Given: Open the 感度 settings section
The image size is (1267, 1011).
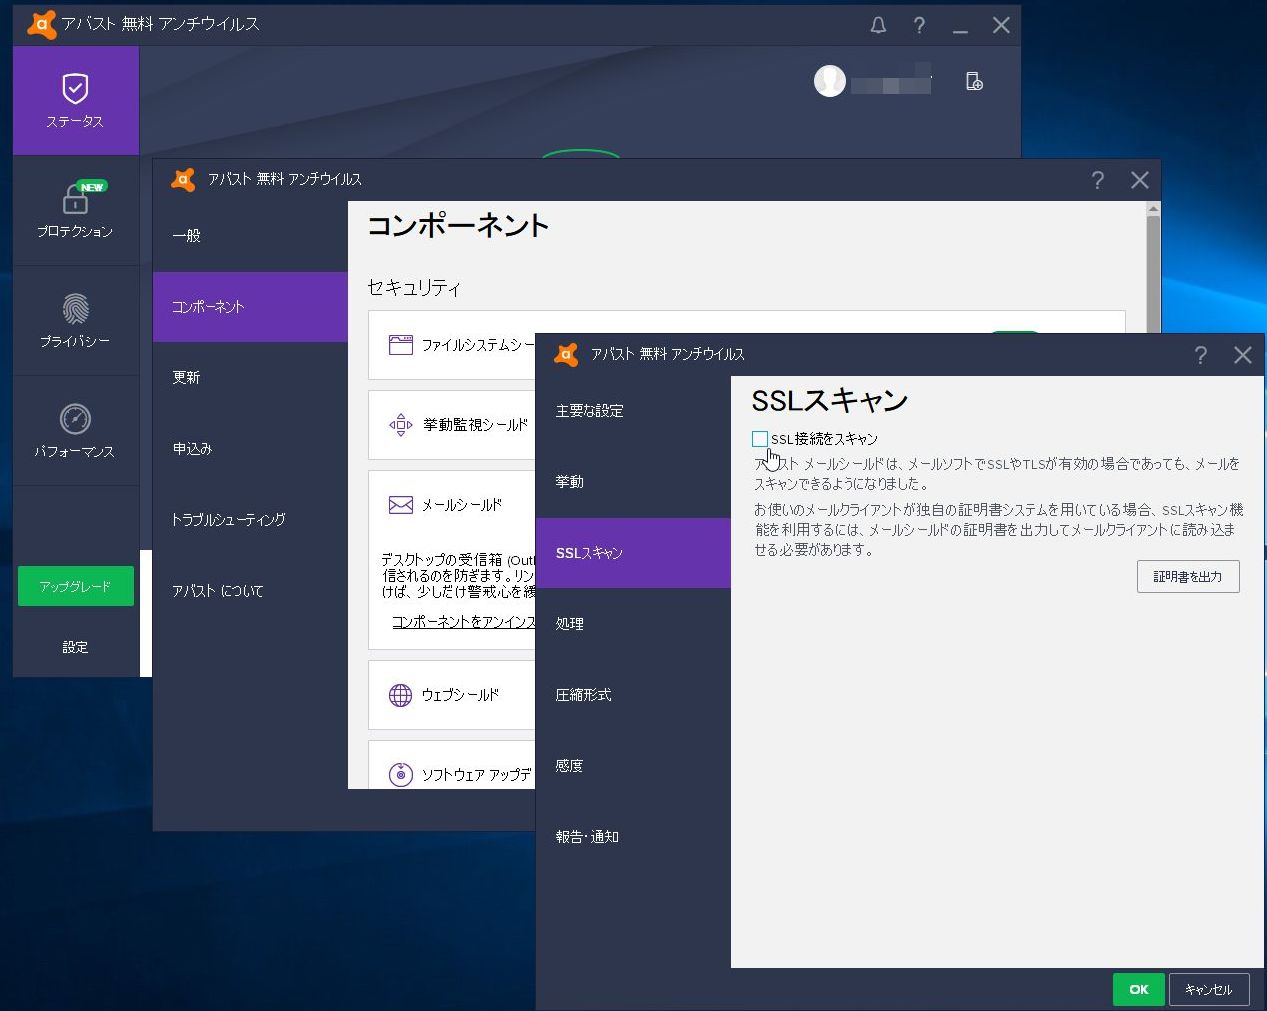Looking at the screenshot, I should (x=633, y=766).
